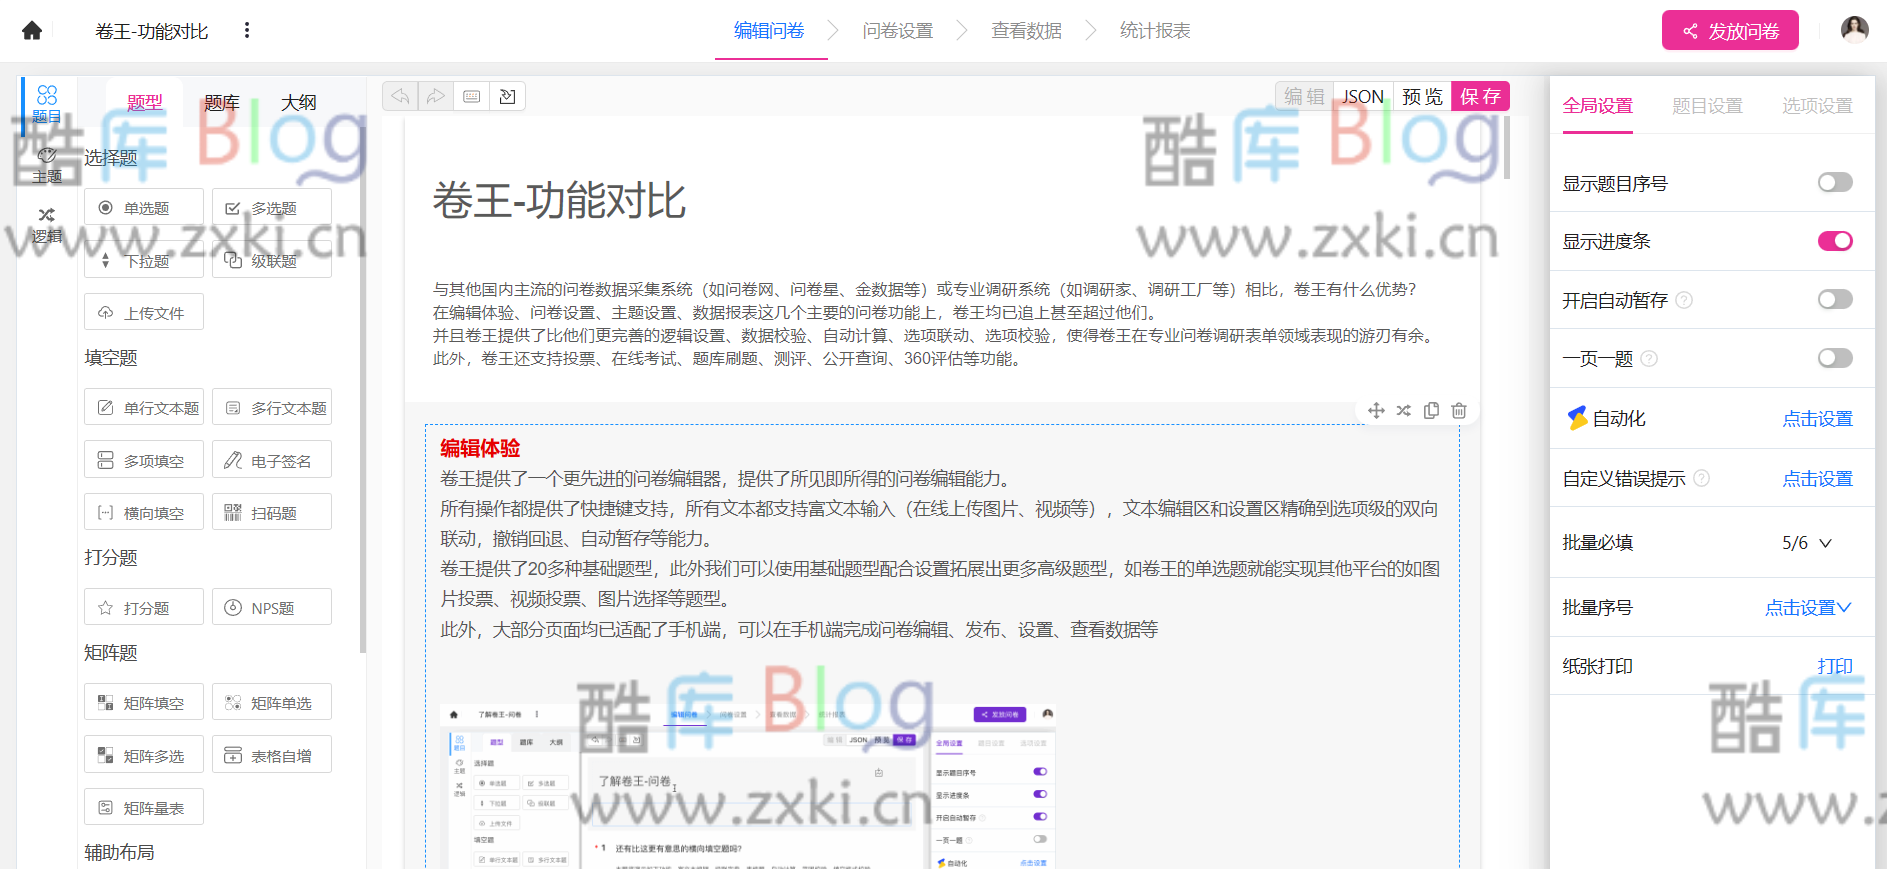Add an NPS题 question
The width and height of the screenshot is (1887, 869).
[x=272, y=608]
